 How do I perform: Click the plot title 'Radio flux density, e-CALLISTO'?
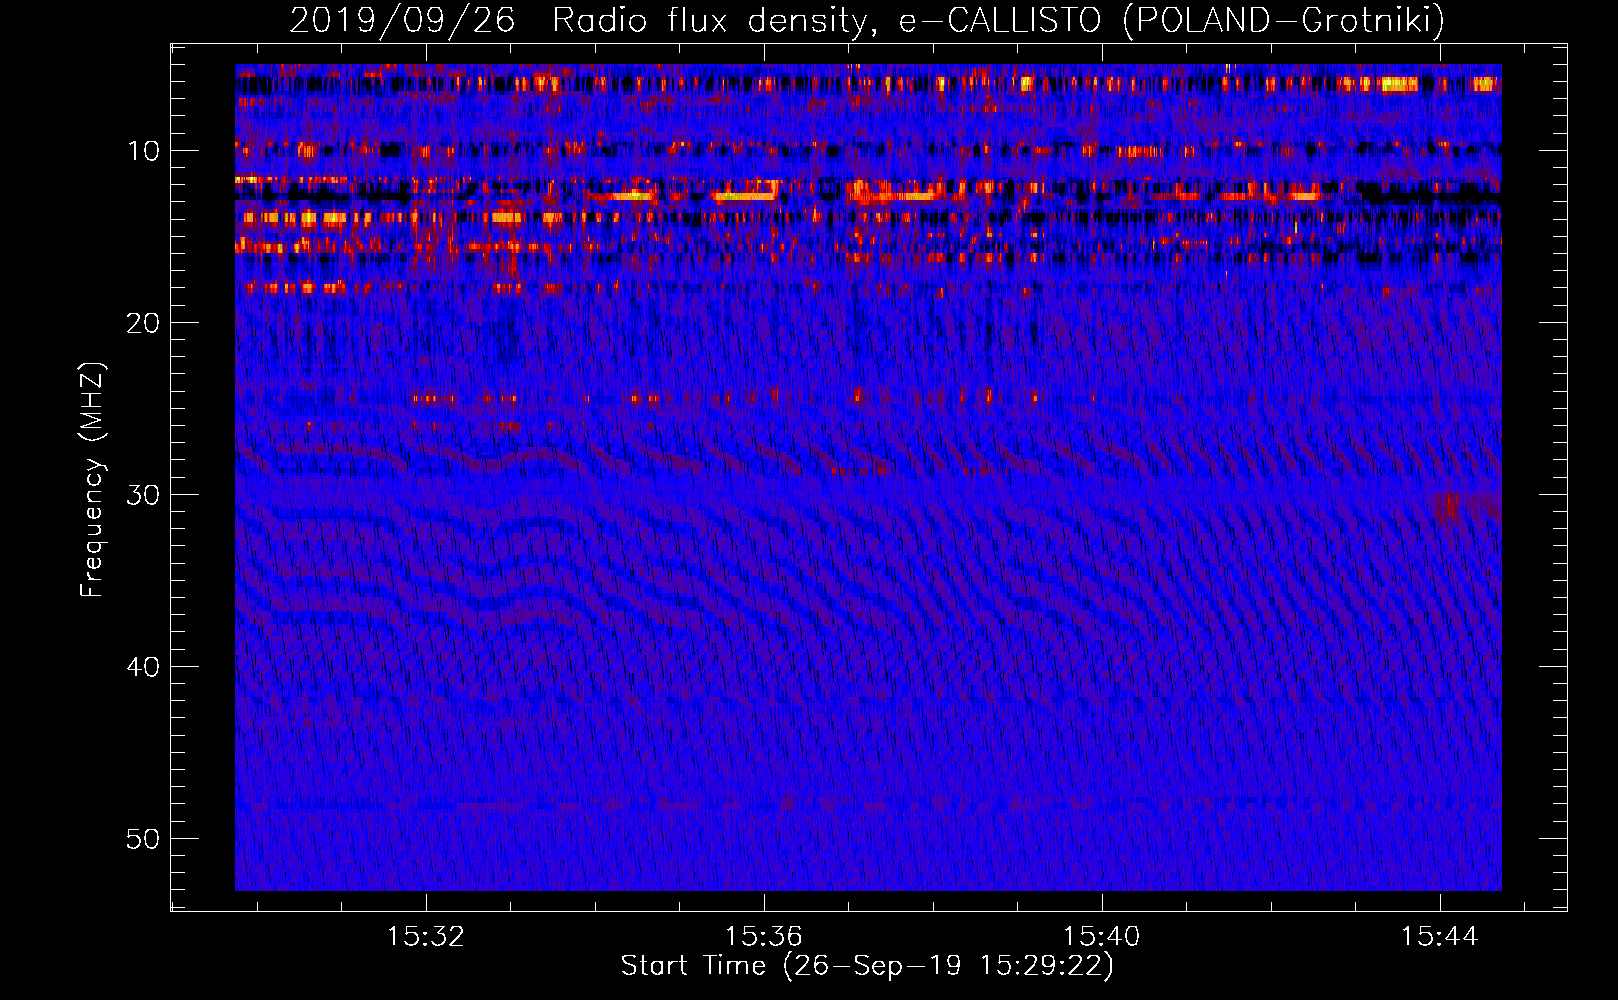(826, 21)
